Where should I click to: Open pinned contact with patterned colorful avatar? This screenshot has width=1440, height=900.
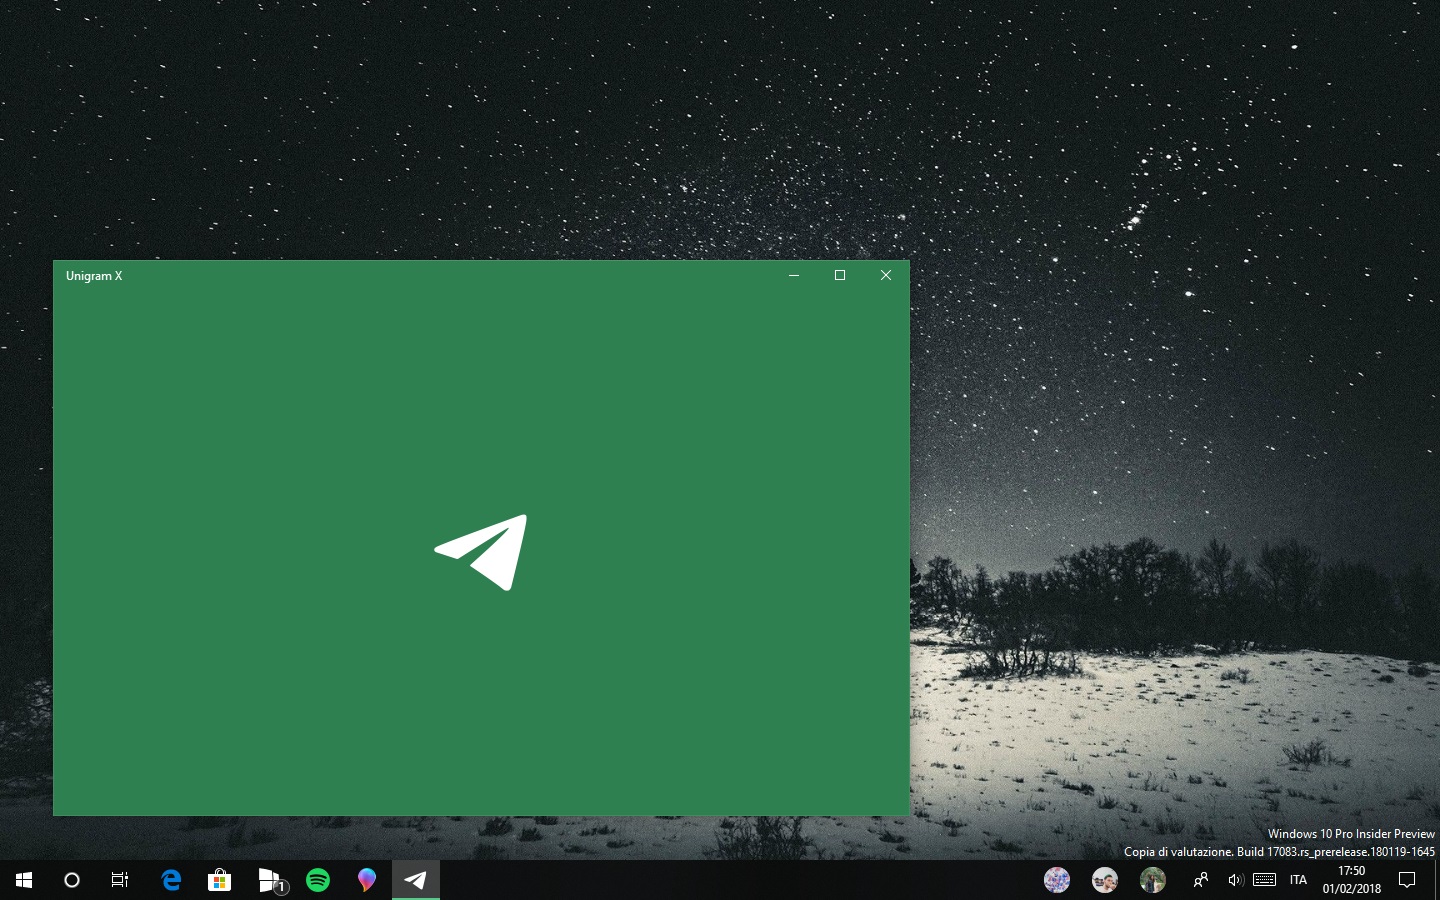(1057, 880)
